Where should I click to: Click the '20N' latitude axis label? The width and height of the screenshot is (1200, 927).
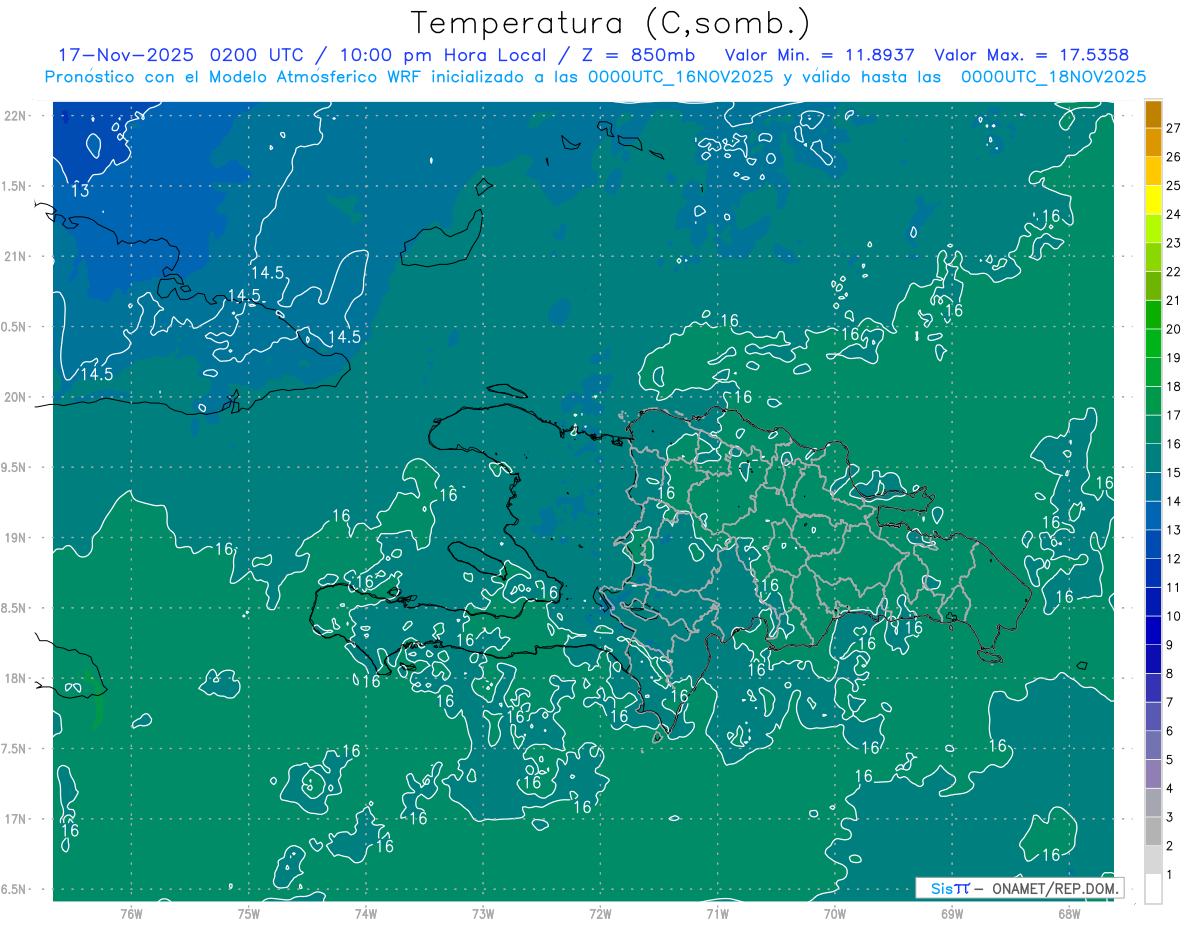(x=17, y=397)
